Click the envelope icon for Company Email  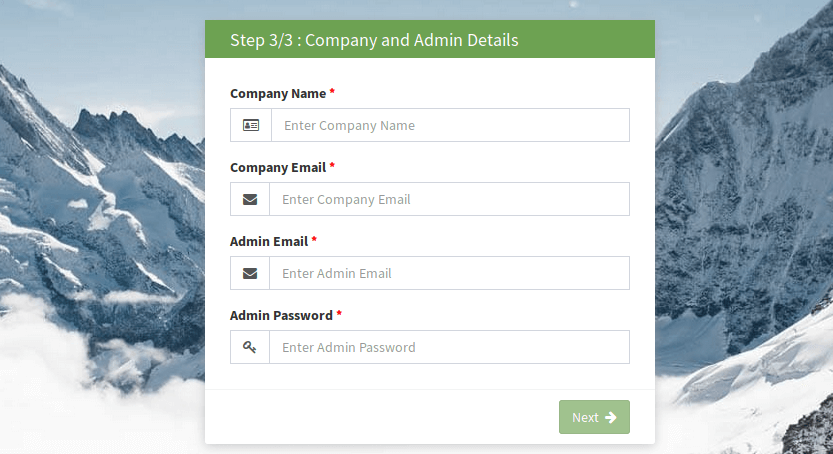coord(250,199)
